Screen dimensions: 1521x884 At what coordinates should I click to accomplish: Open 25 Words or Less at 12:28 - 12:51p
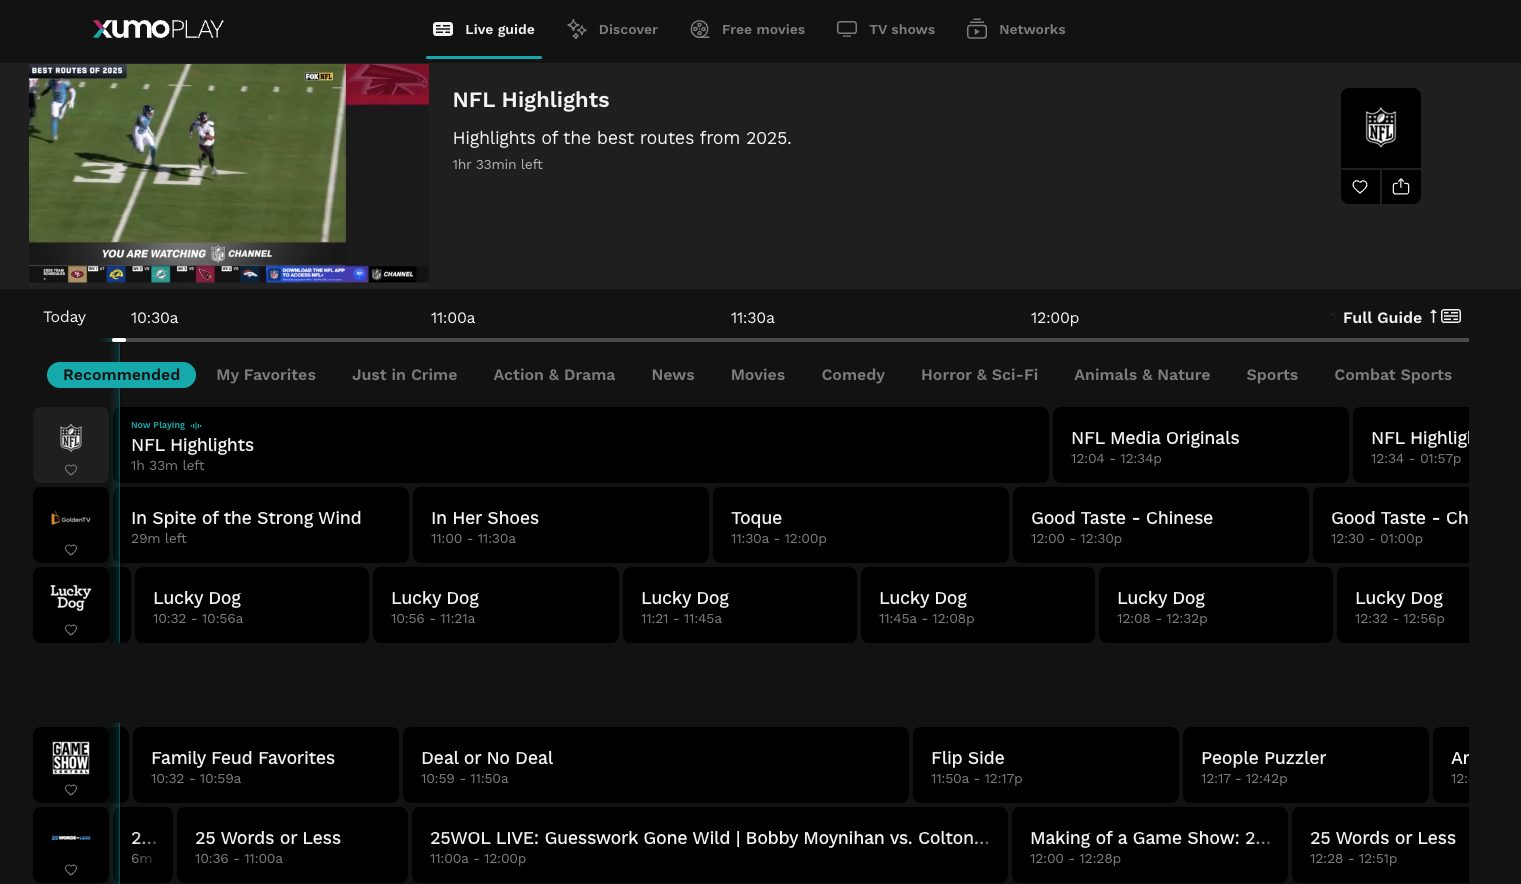(1380, 845)
